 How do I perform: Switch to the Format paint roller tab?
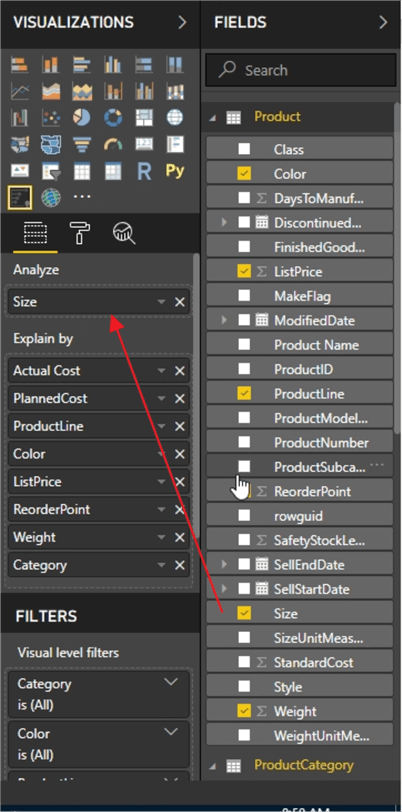coord(80,234)
